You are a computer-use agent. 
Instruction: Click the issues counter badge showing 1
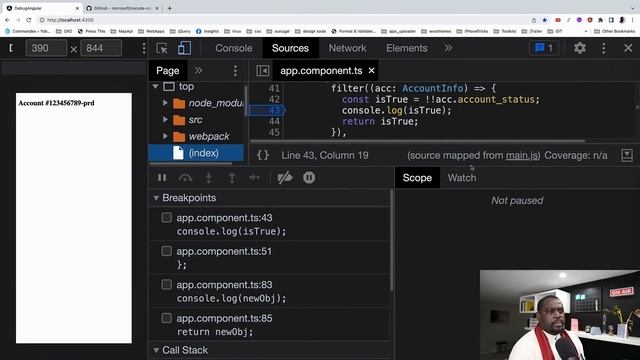pos(544,48)
